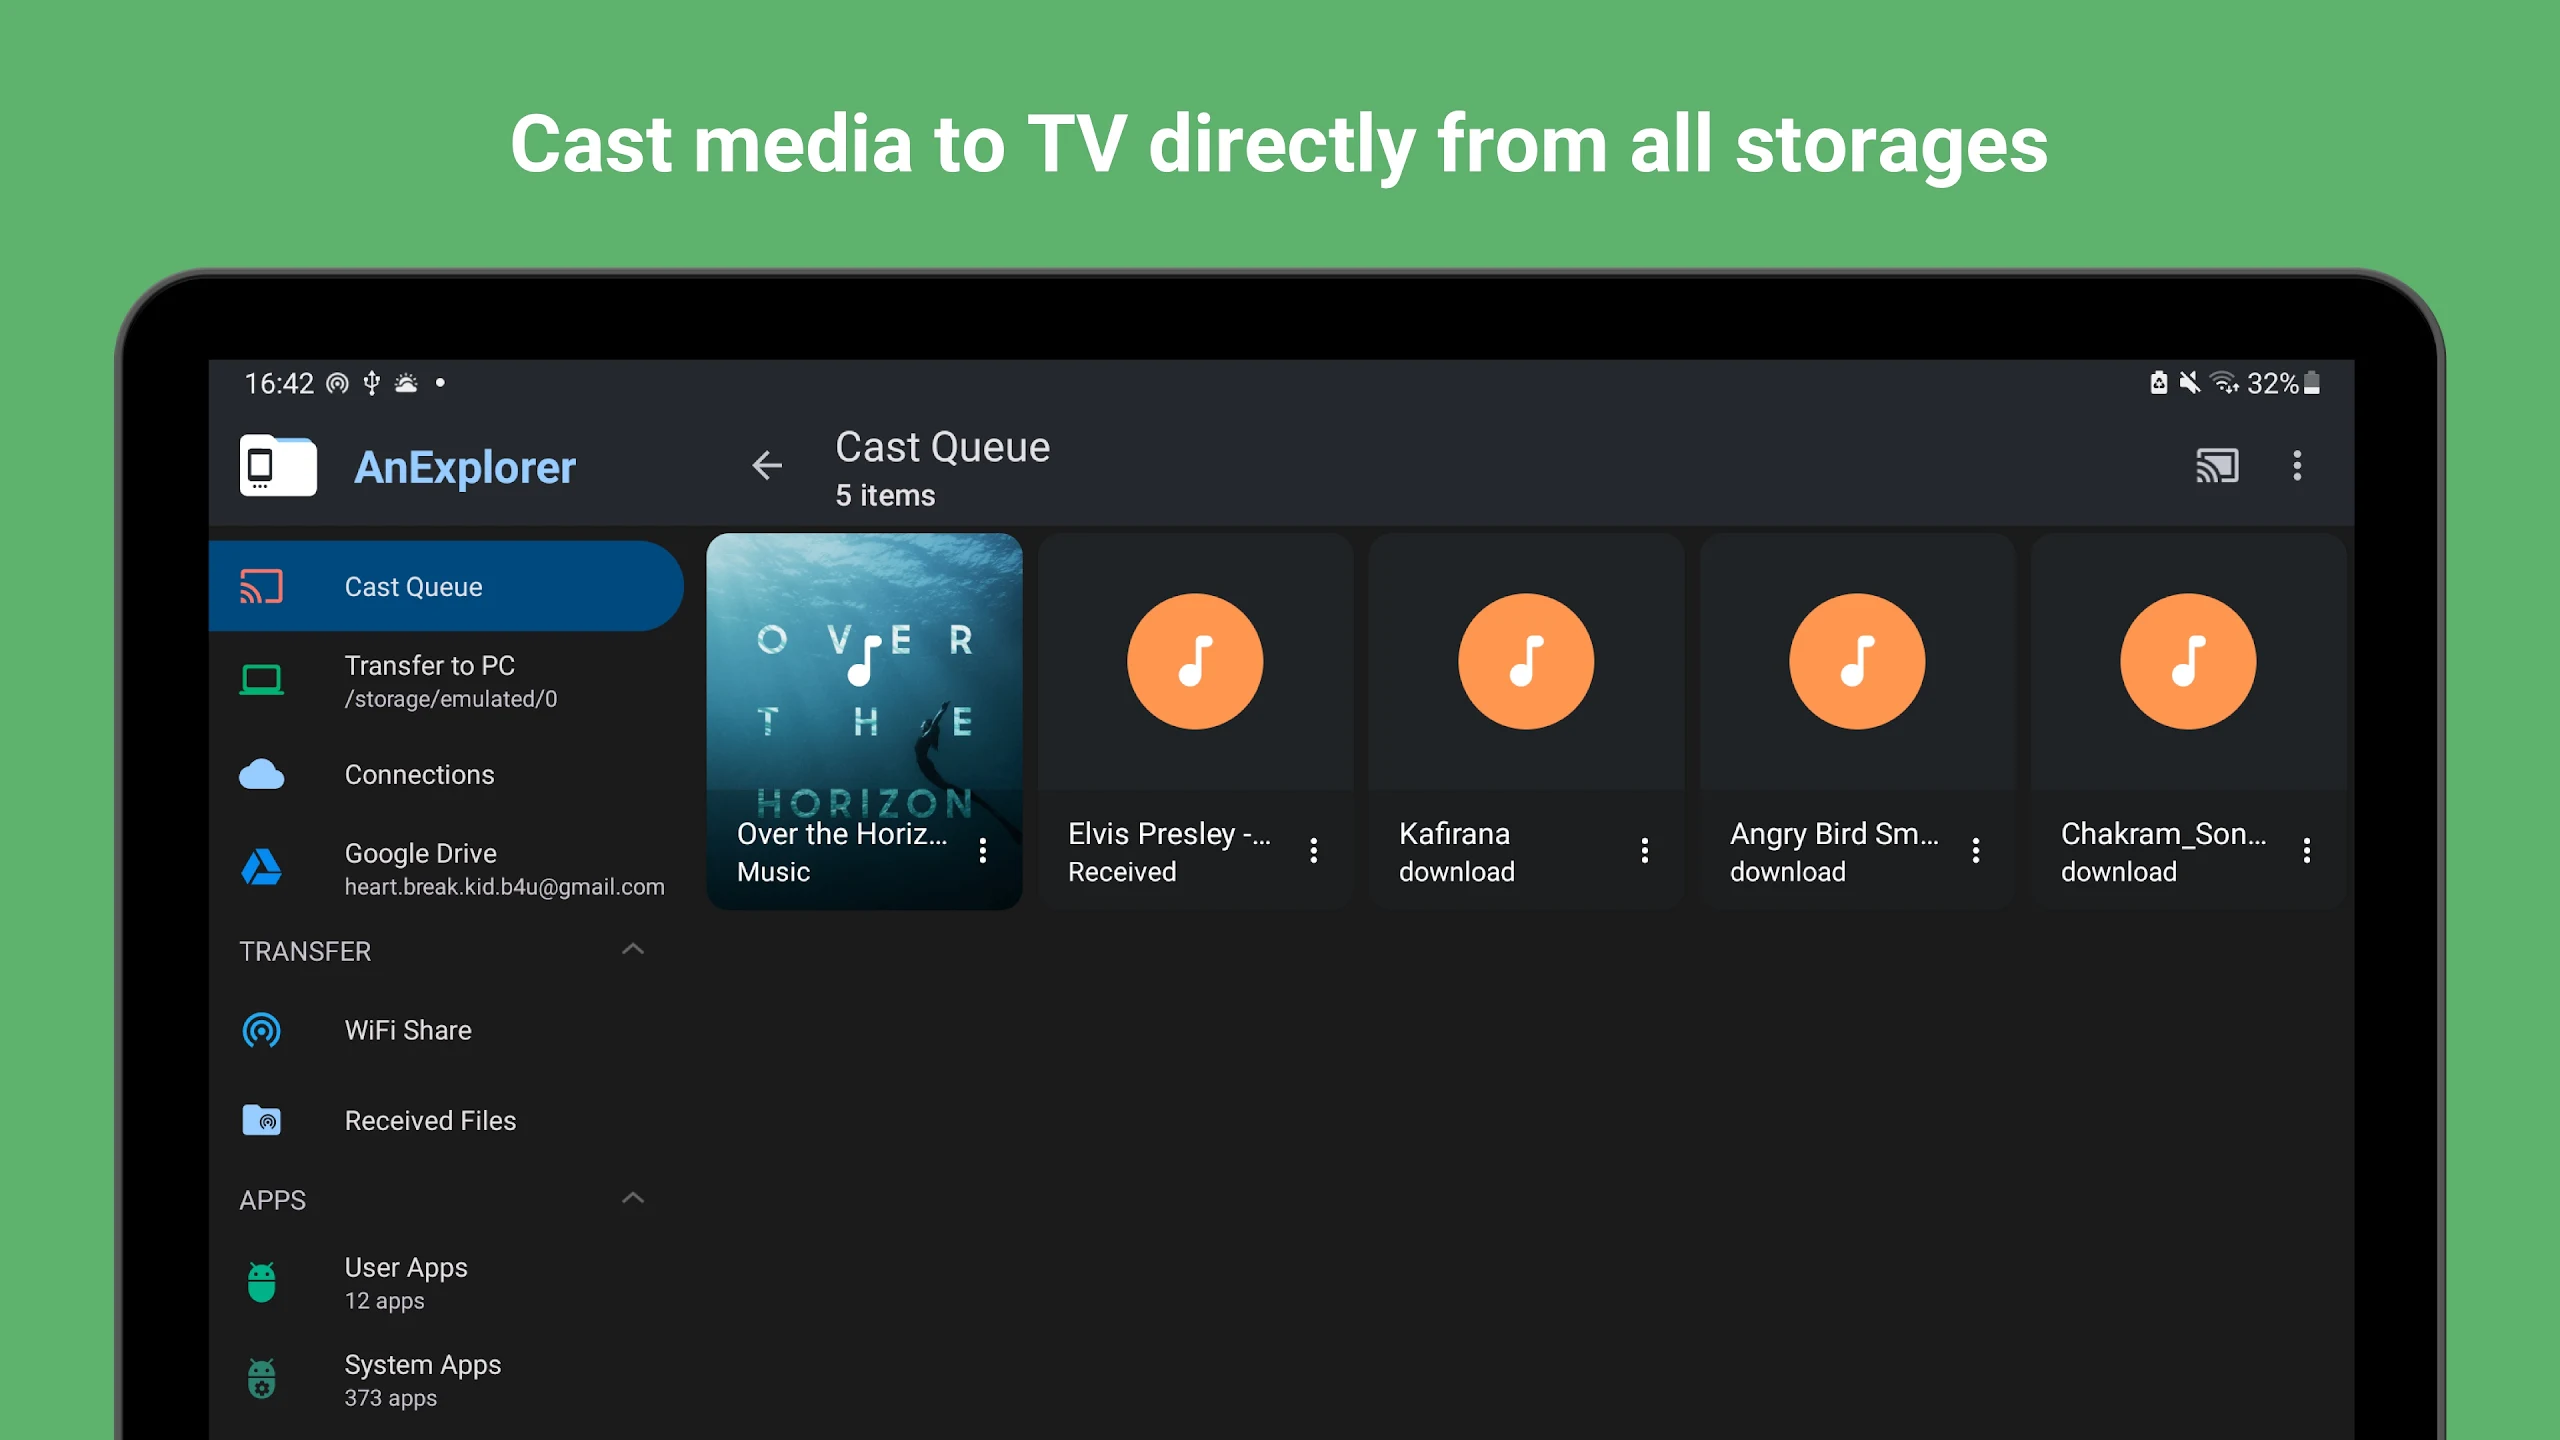Open options for Over the Horizon track
The height and width of the screenshot is (1440, 2560).
tap(983, 850)
